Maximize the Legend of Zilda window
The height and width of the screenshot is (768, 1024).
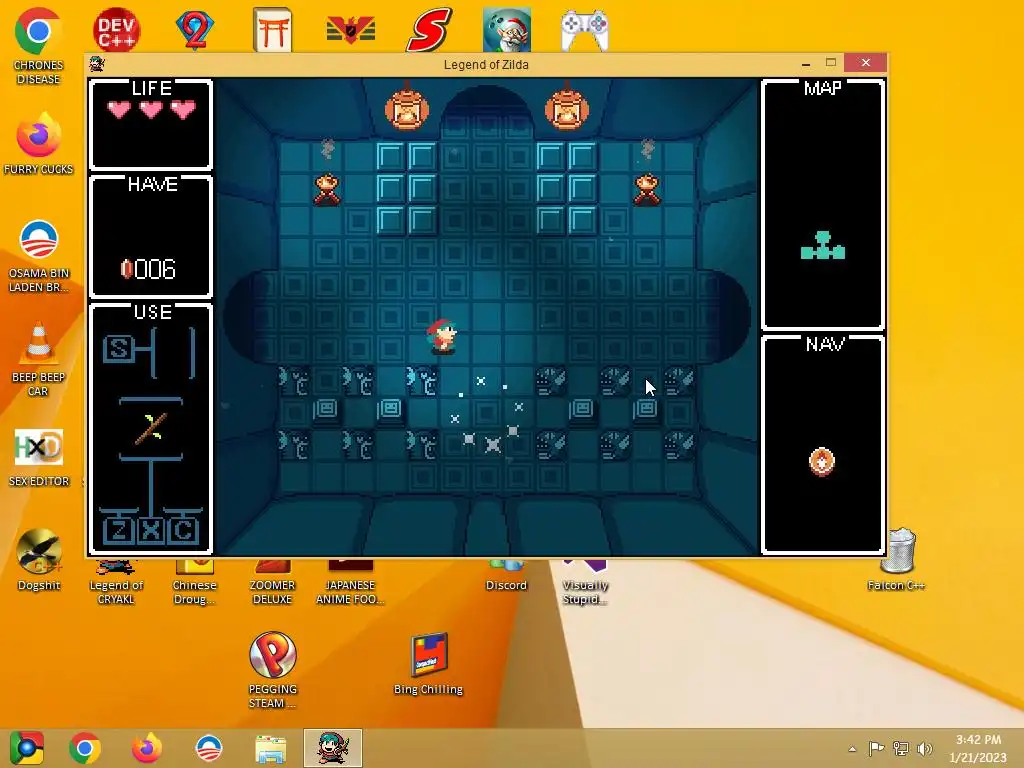point(831,63)
